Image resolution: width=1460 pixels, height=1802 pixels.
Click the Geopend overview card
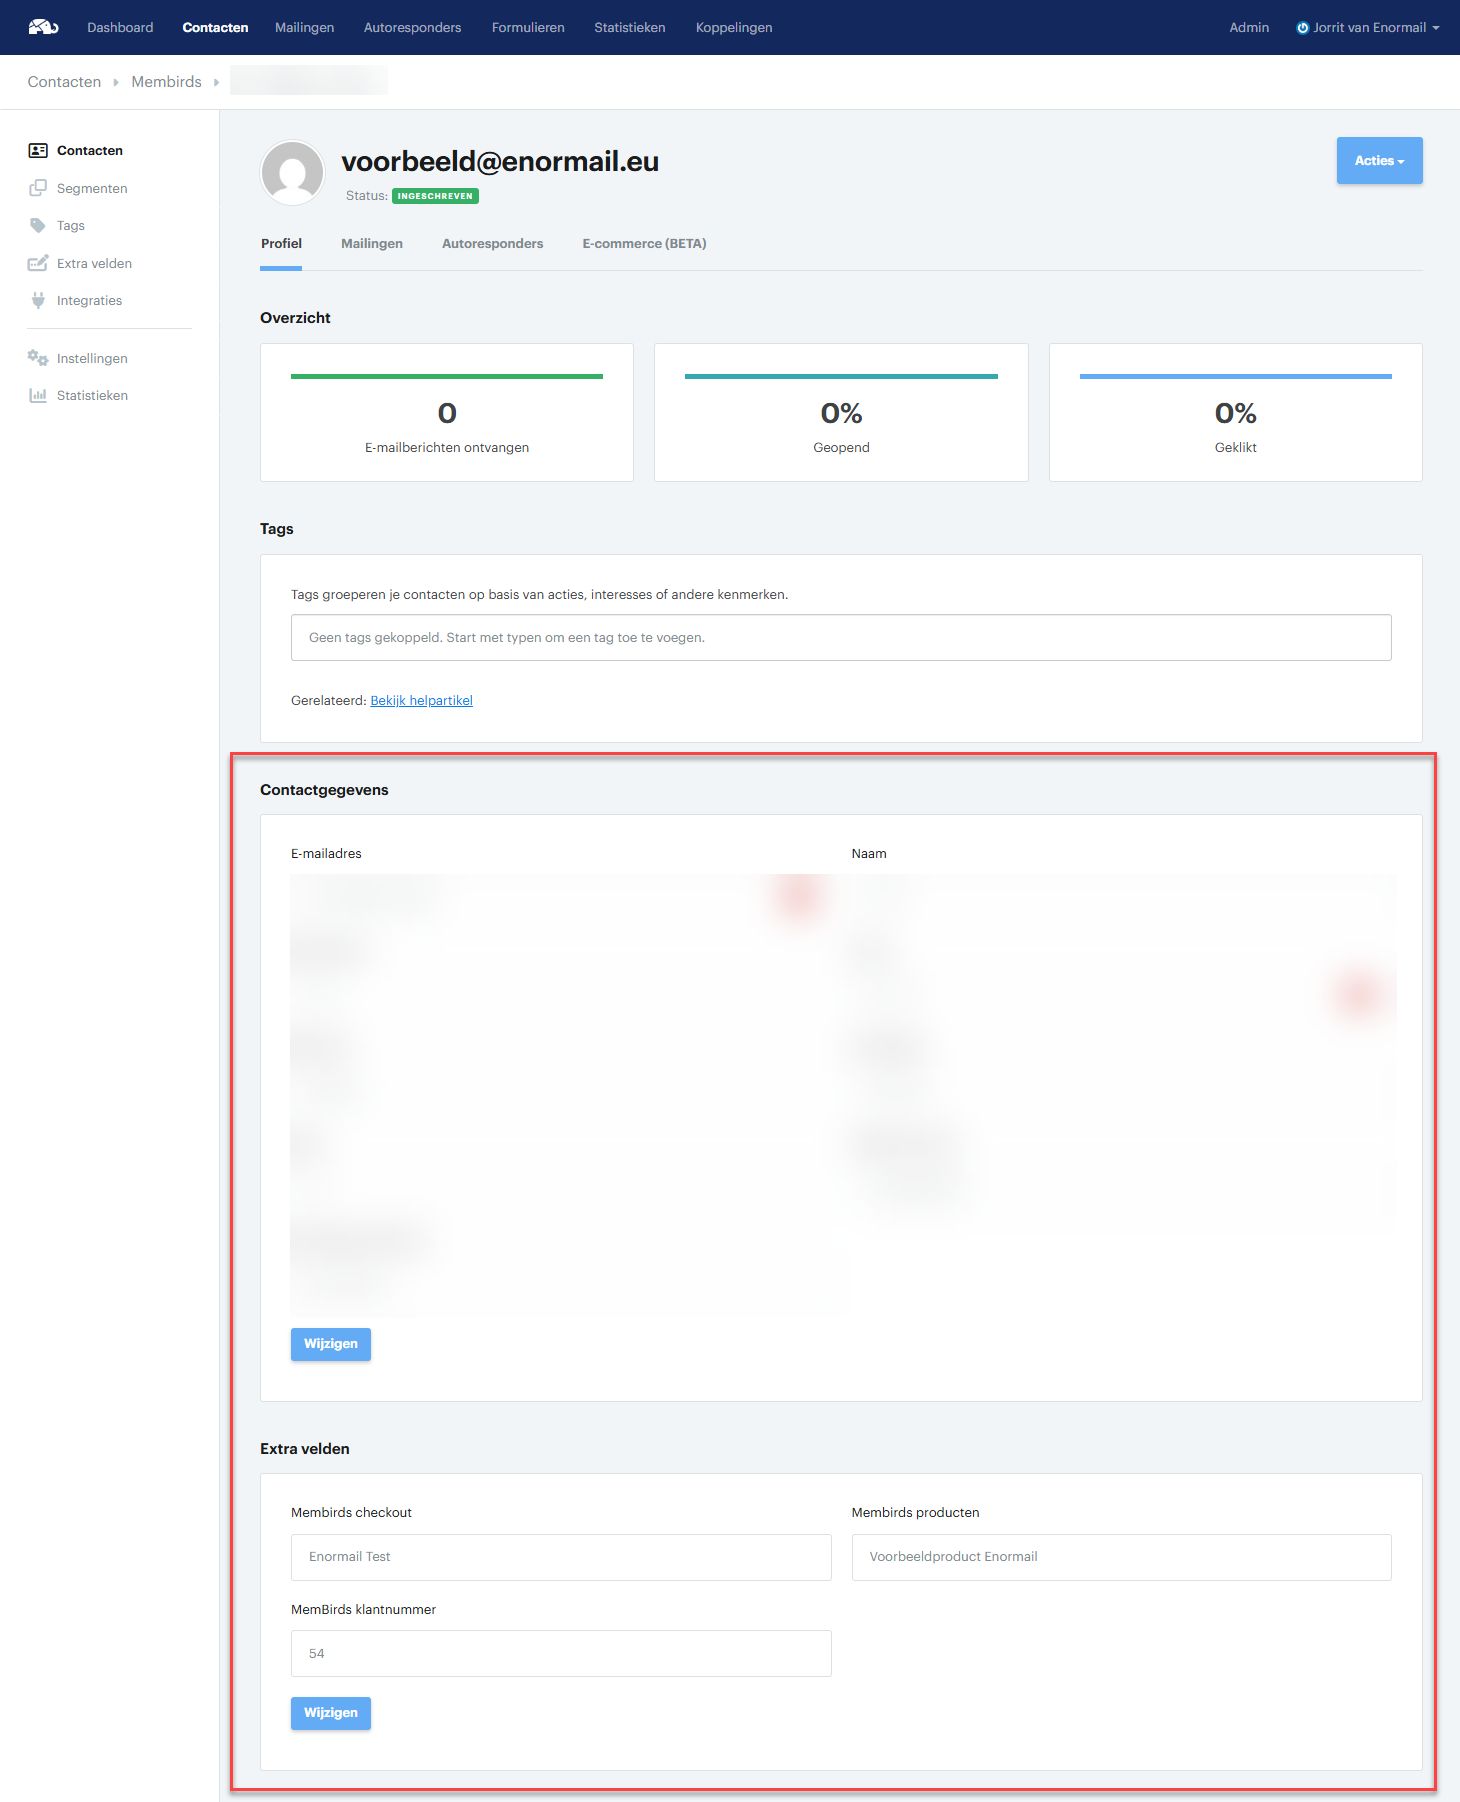pyautogui.click(x=841, y=412)
